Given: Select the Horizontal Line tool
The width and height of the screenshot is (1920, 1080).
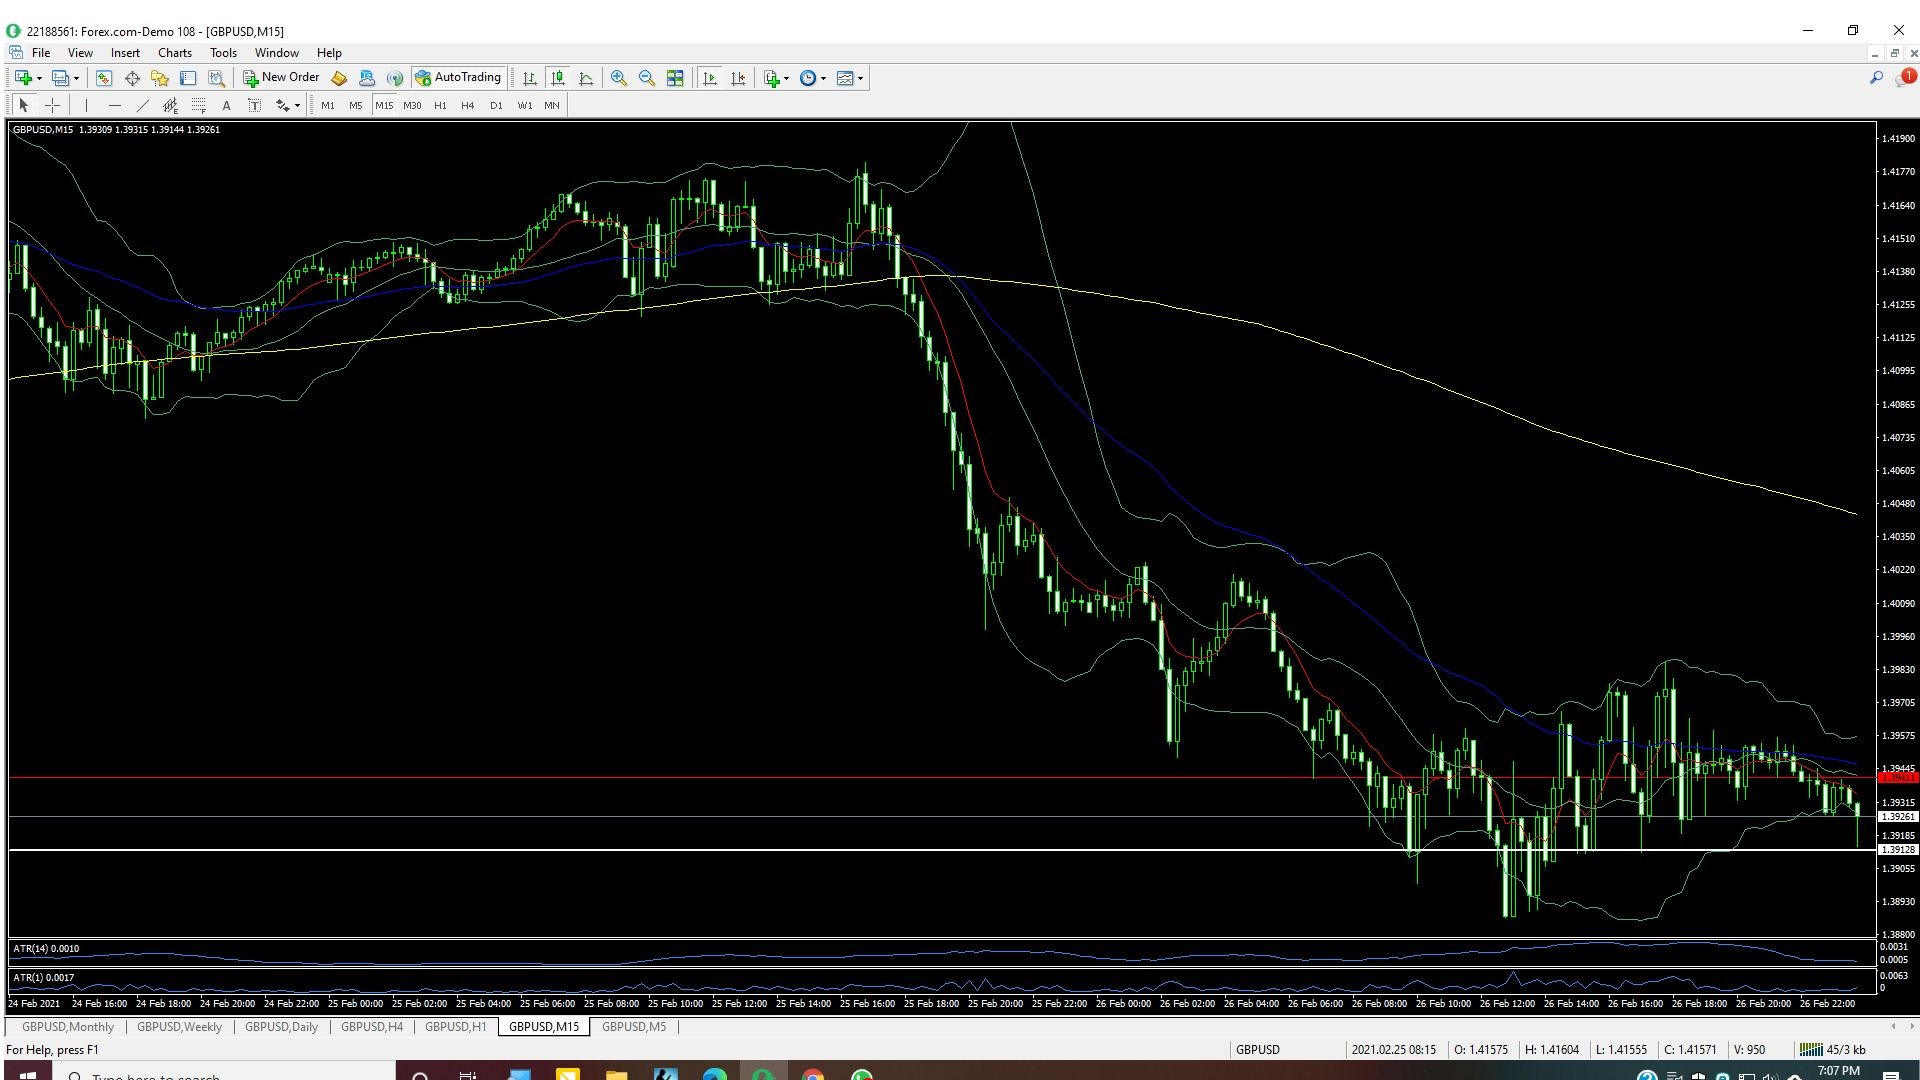Looking at the screenshot, I should [x=115, y=105].
